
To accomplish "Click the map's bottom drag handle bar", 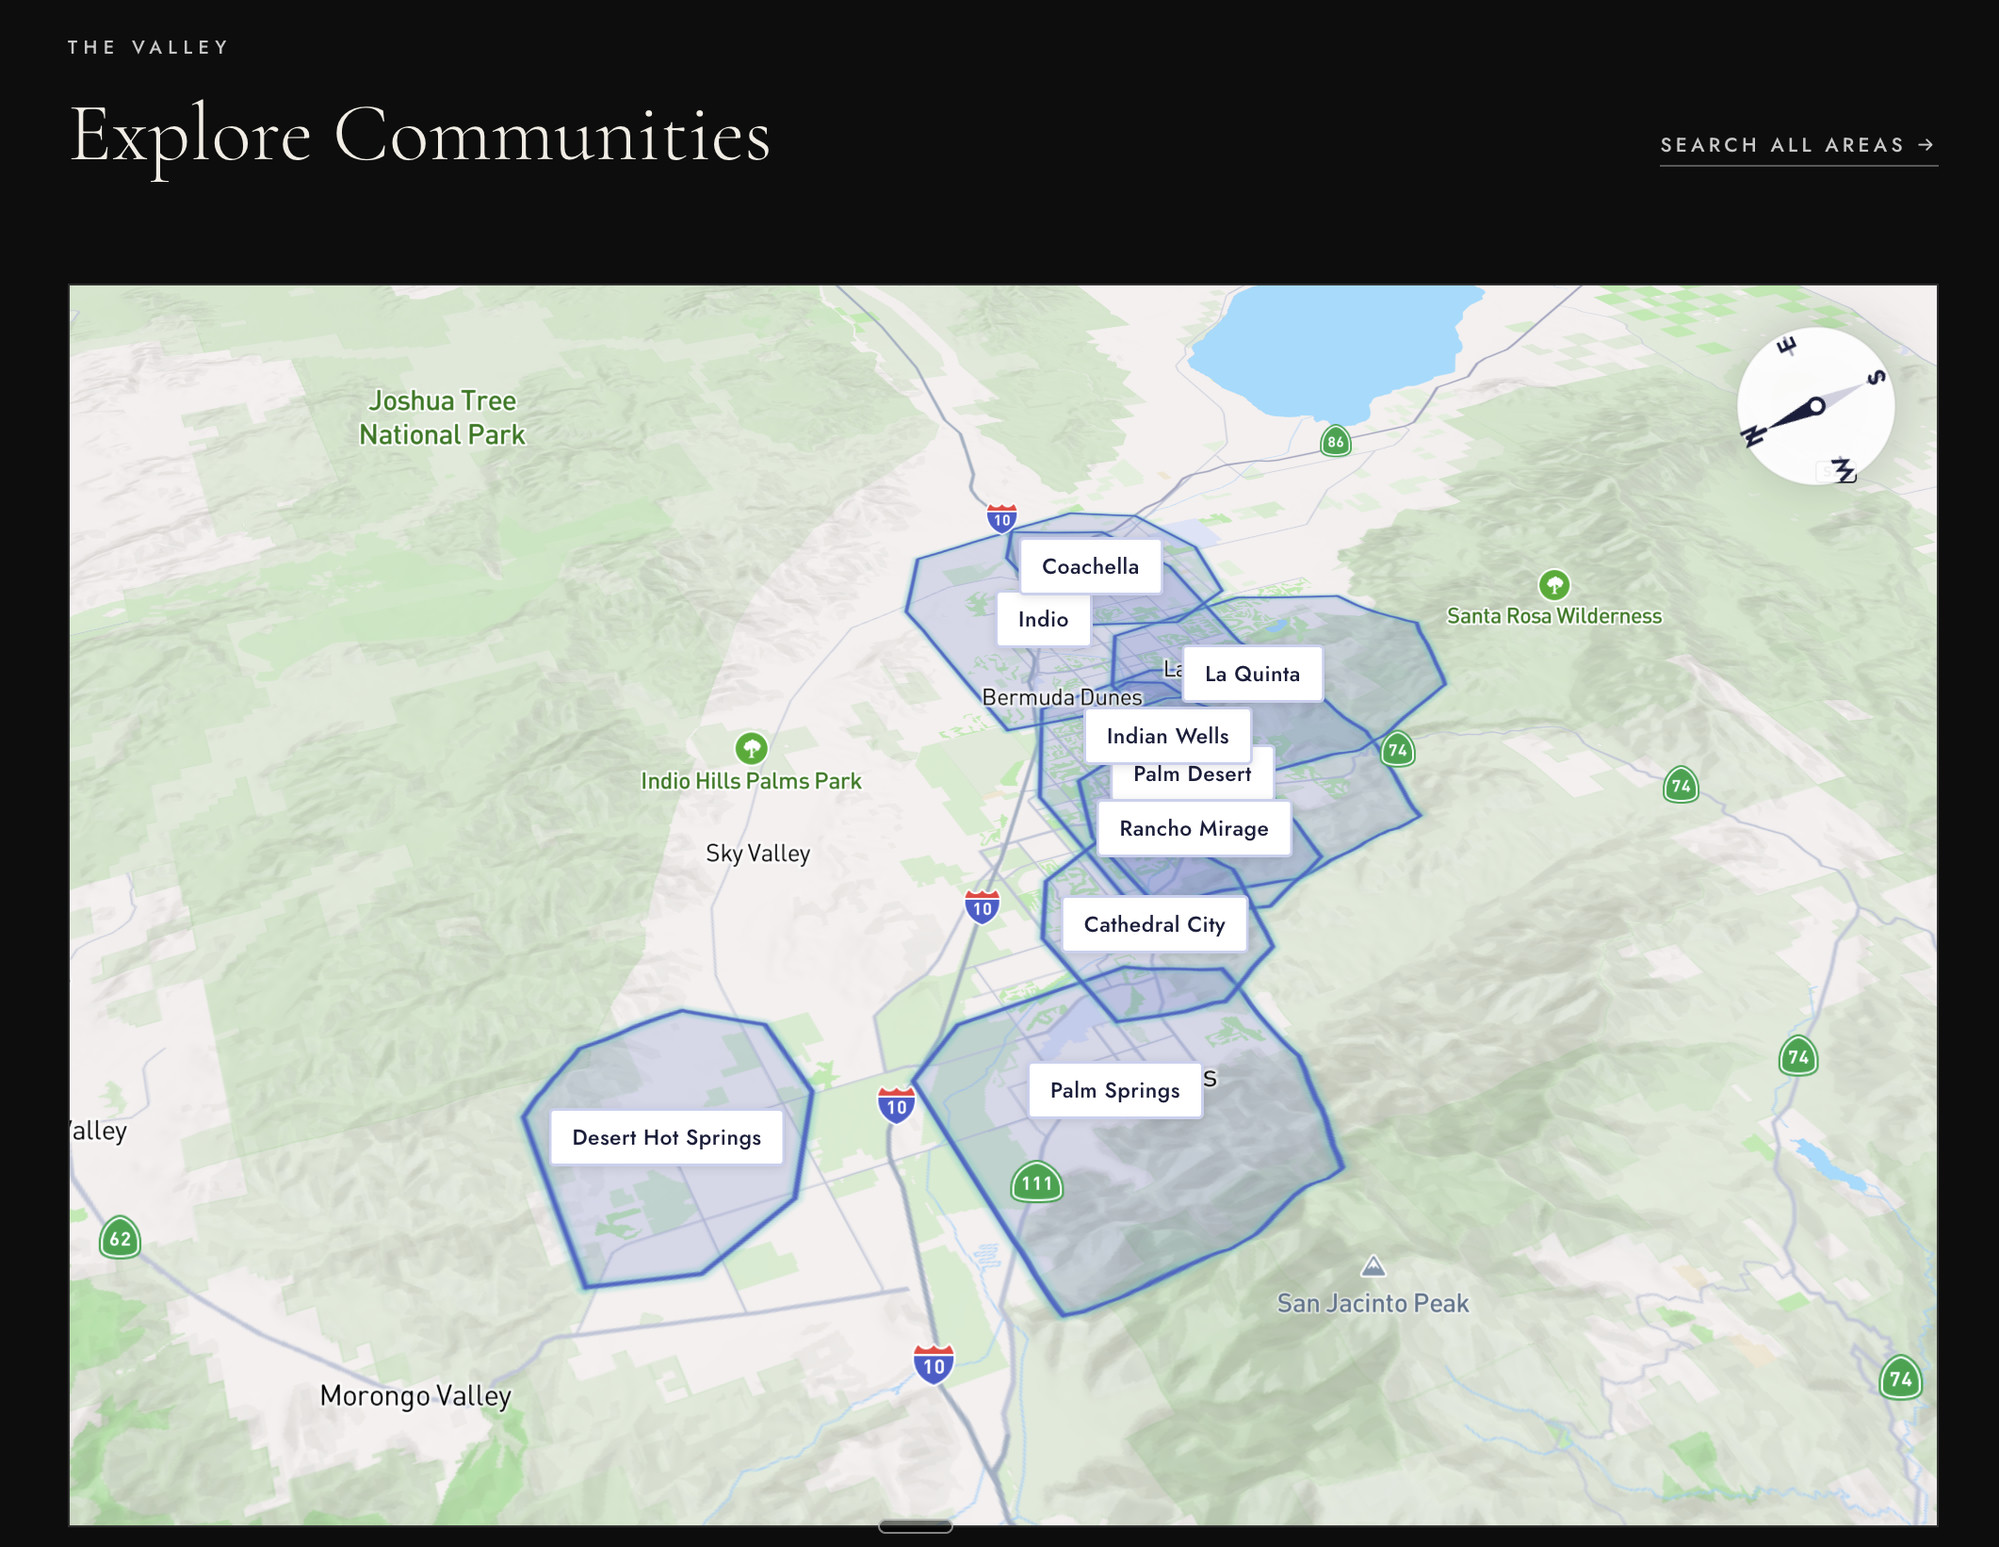I will pos(915,1526).
